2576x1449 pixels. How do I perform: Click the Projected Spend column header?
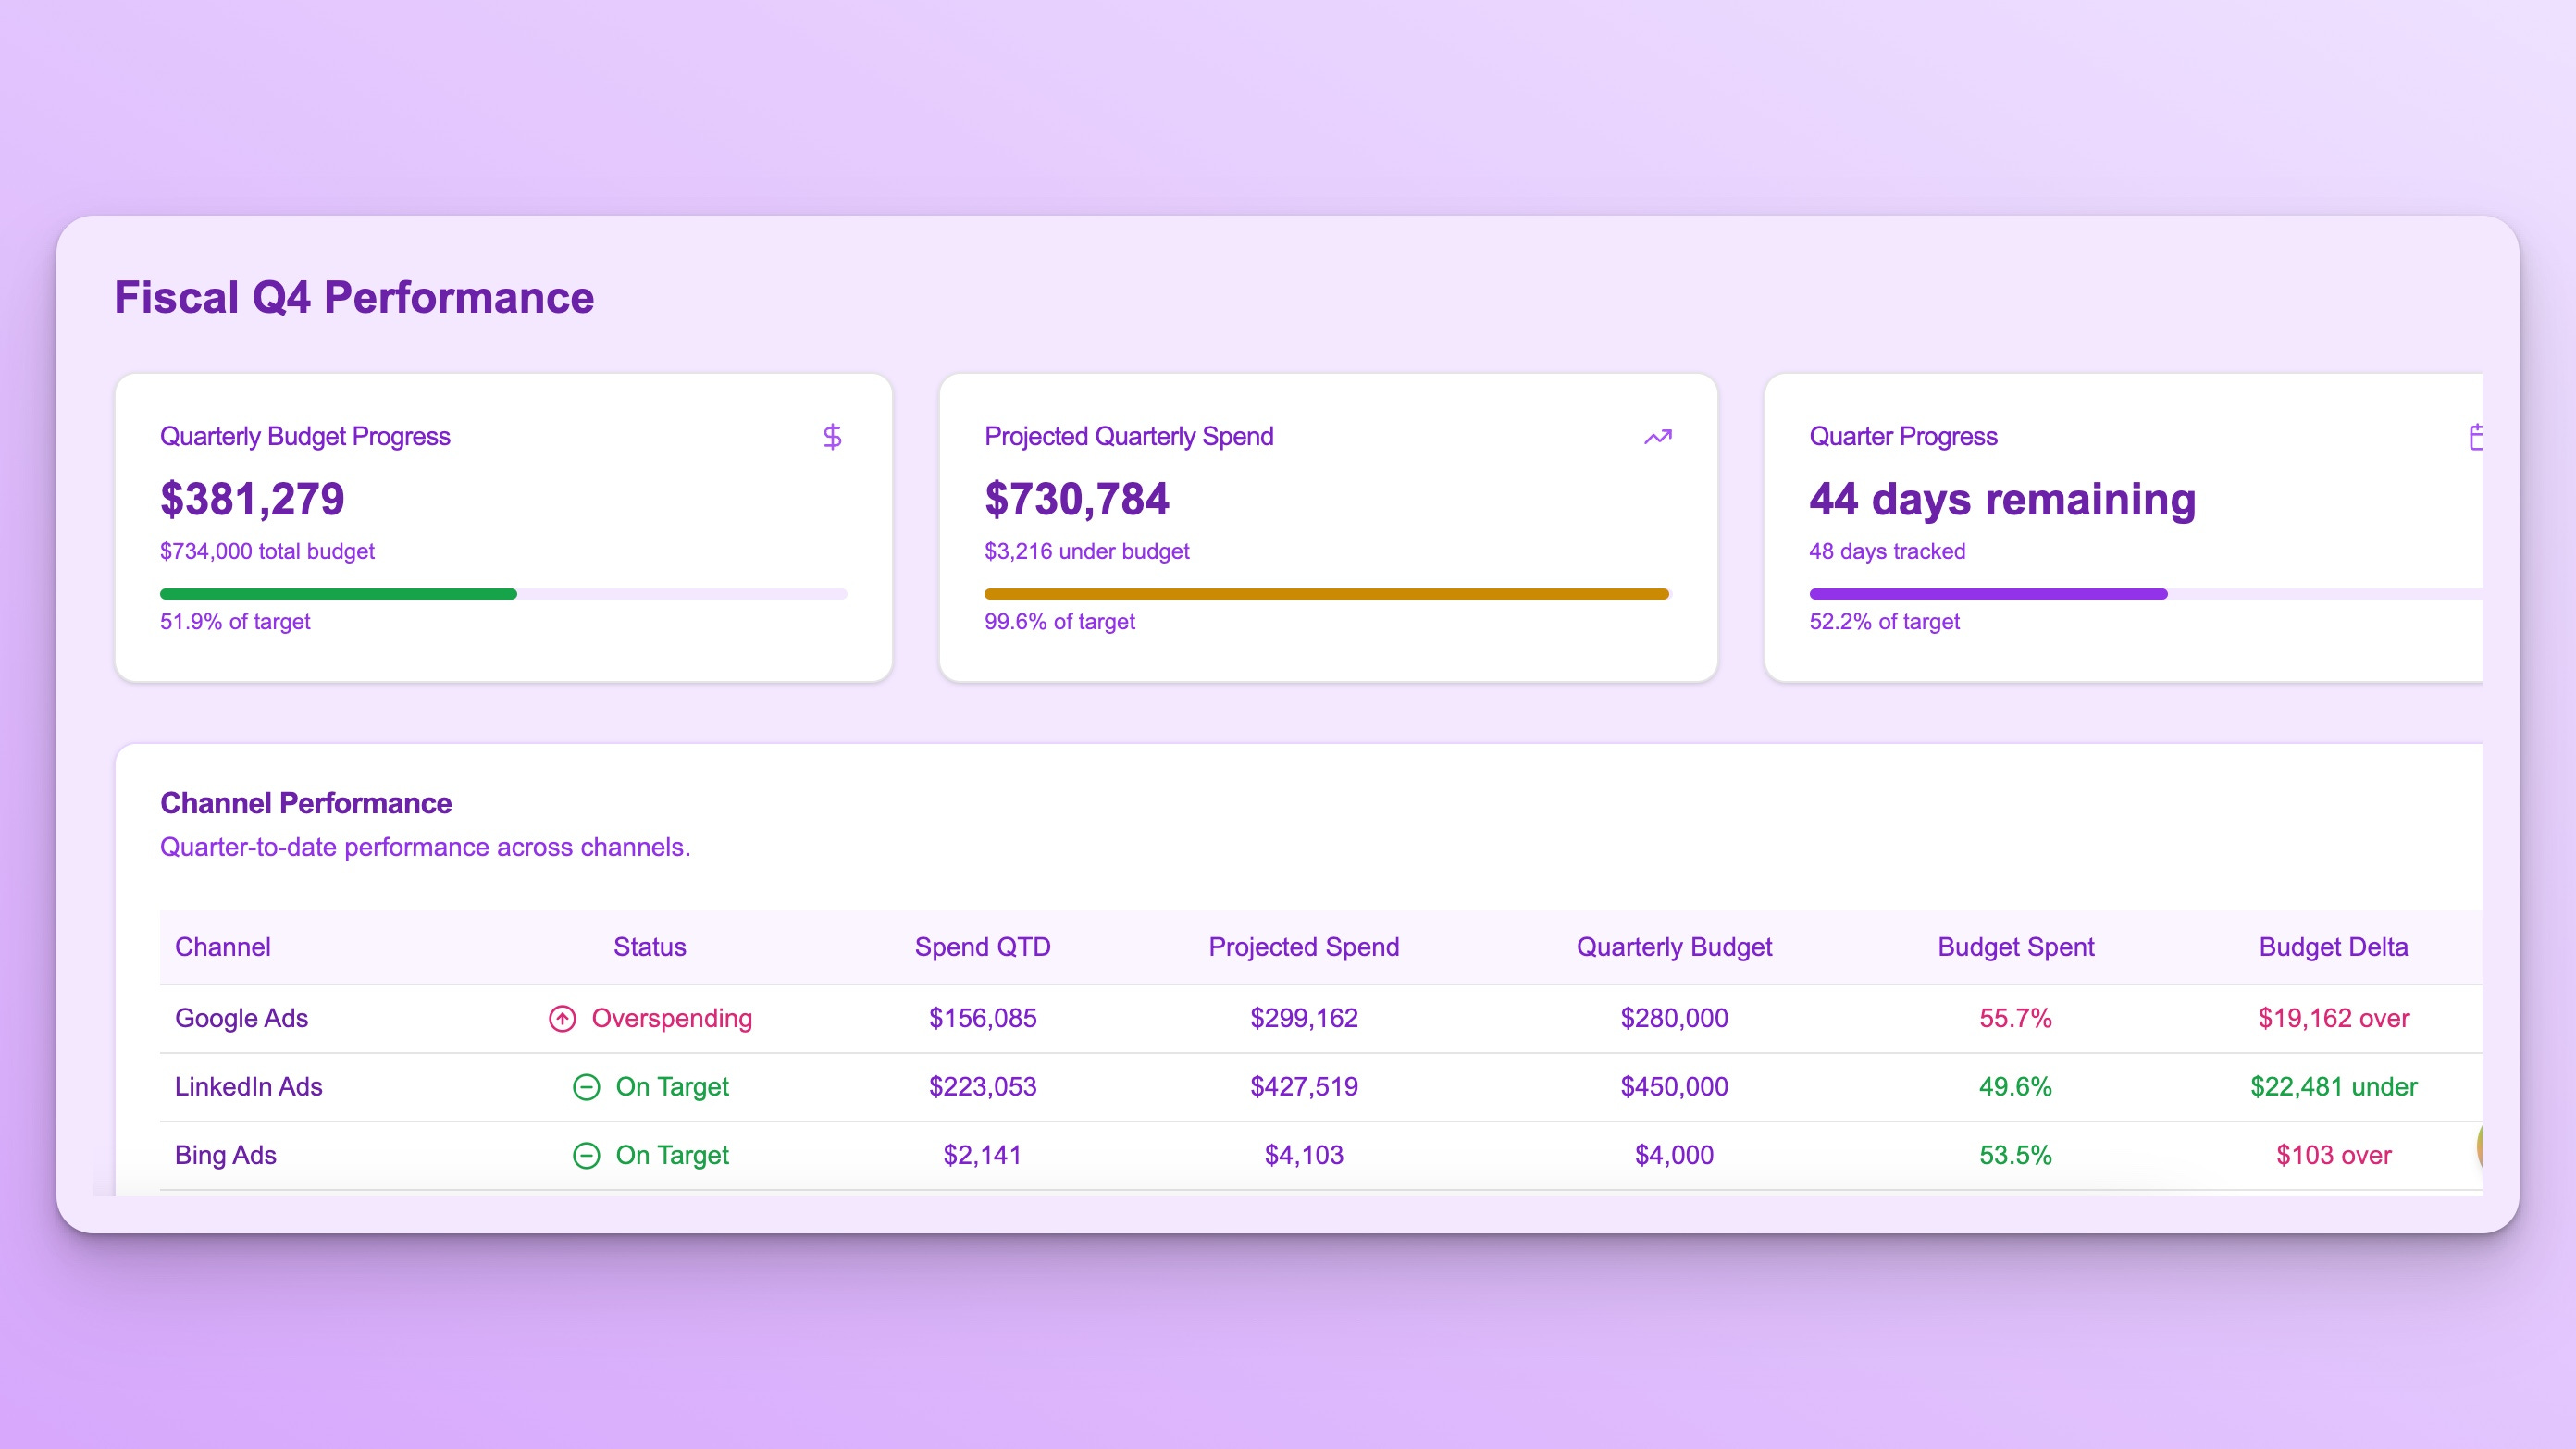click(x=1303, y=947)
